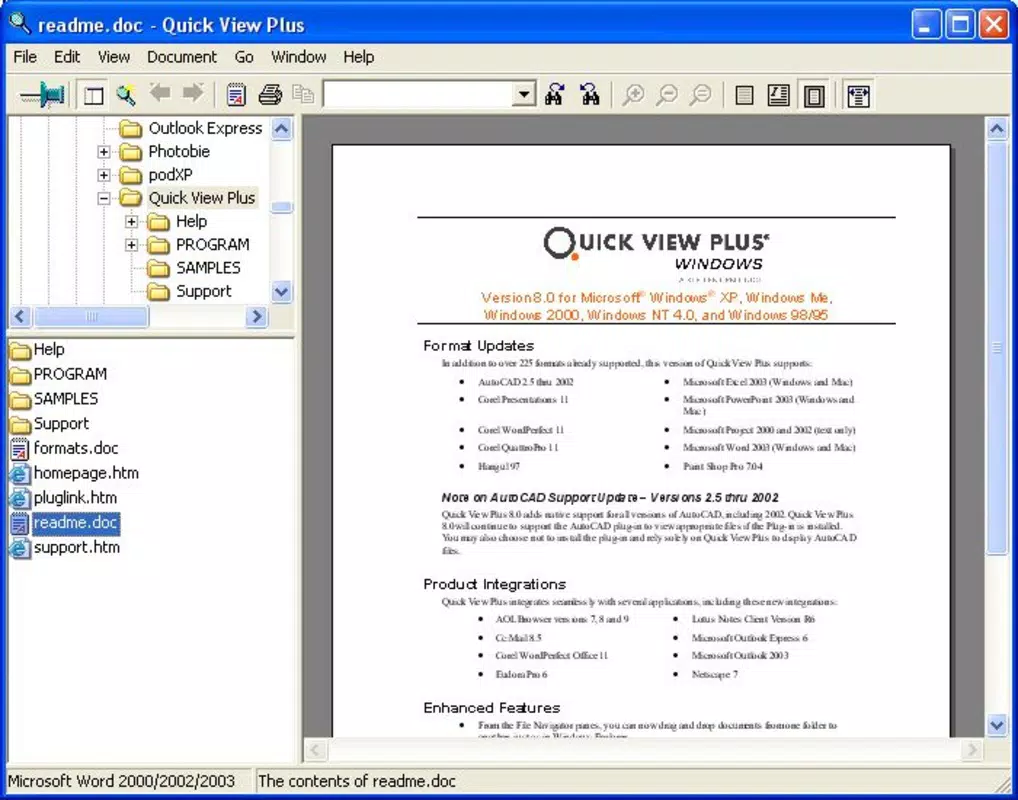1018x800 pixels.
Task: Select the Support folder in the tree
Action: pos(203,291)
